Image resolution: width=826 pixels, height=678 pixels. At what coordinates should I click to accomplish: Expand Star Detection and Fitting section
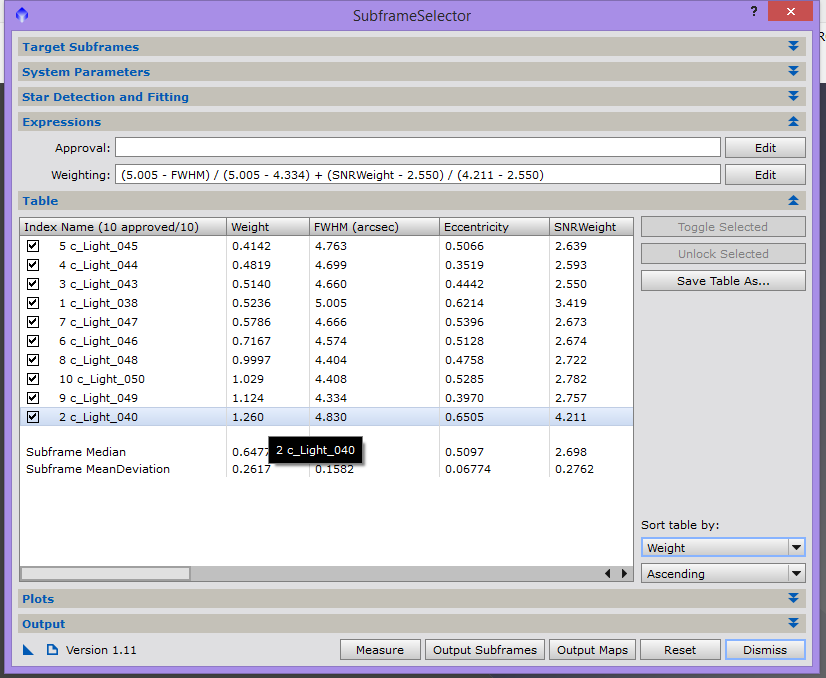point(793,97)
